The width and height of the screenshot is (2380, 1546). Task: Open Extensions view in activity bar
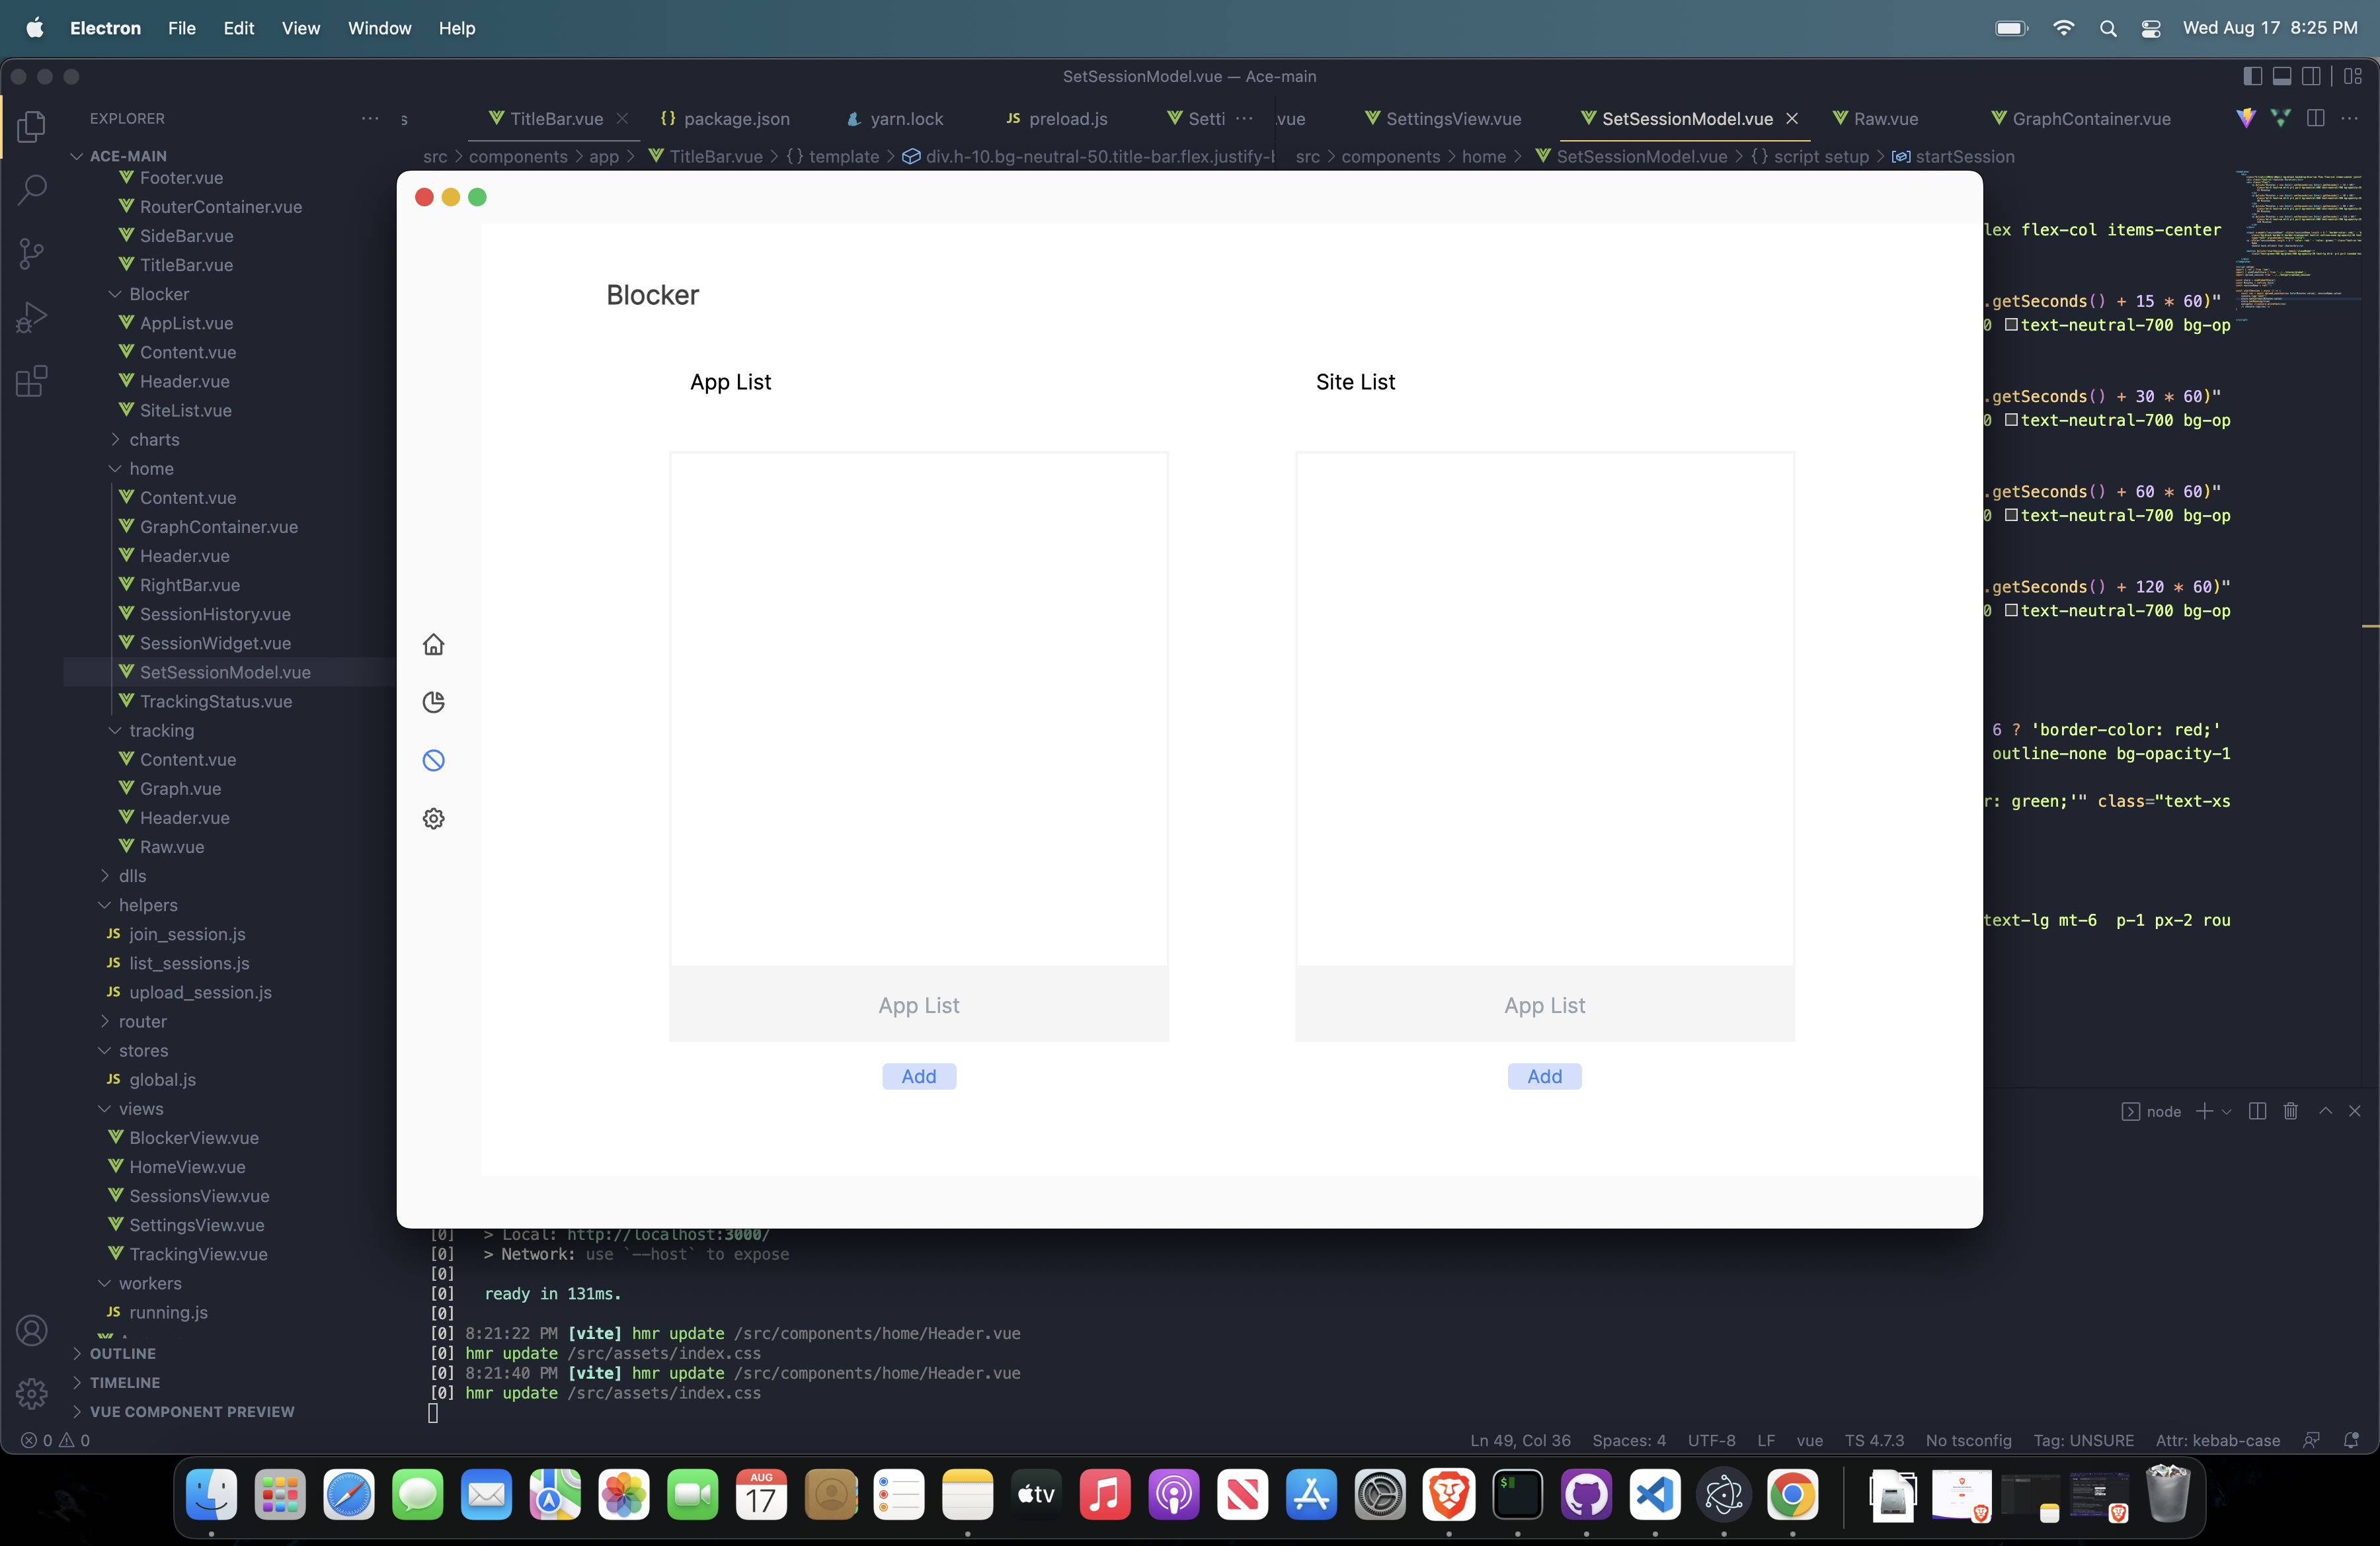pos(32,381)
